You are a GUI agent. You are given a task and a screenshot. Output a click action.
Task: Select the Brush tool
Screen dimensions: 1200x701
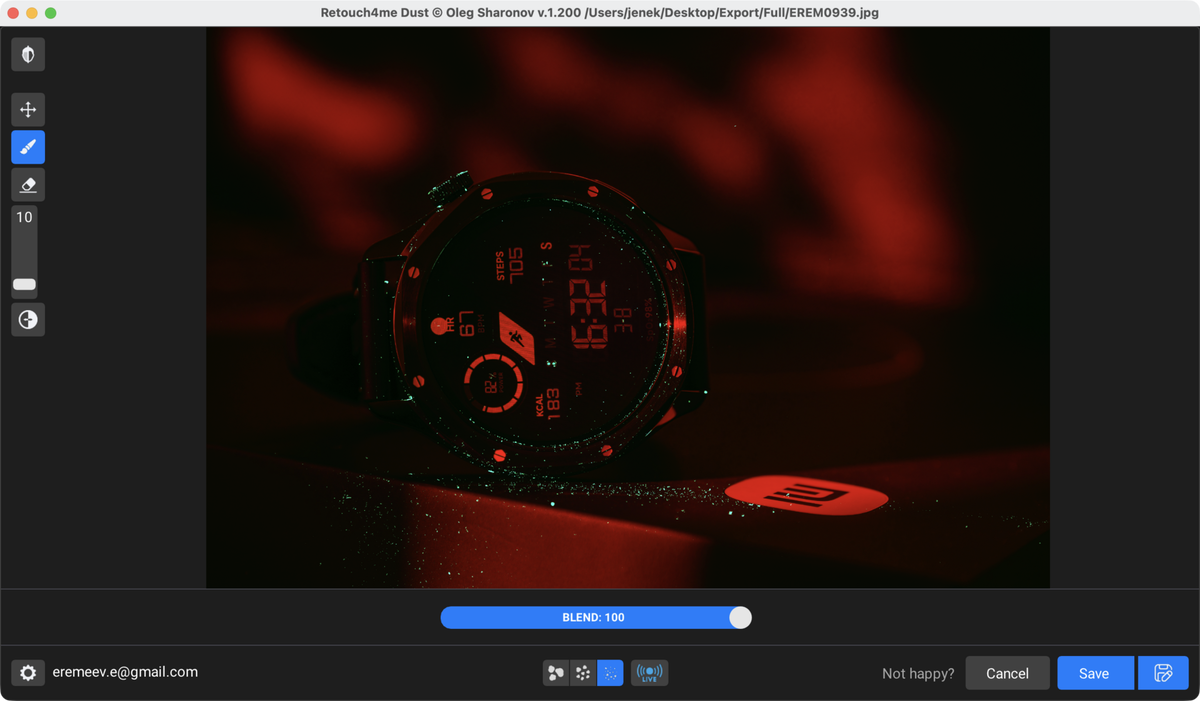tap(28, 147)
